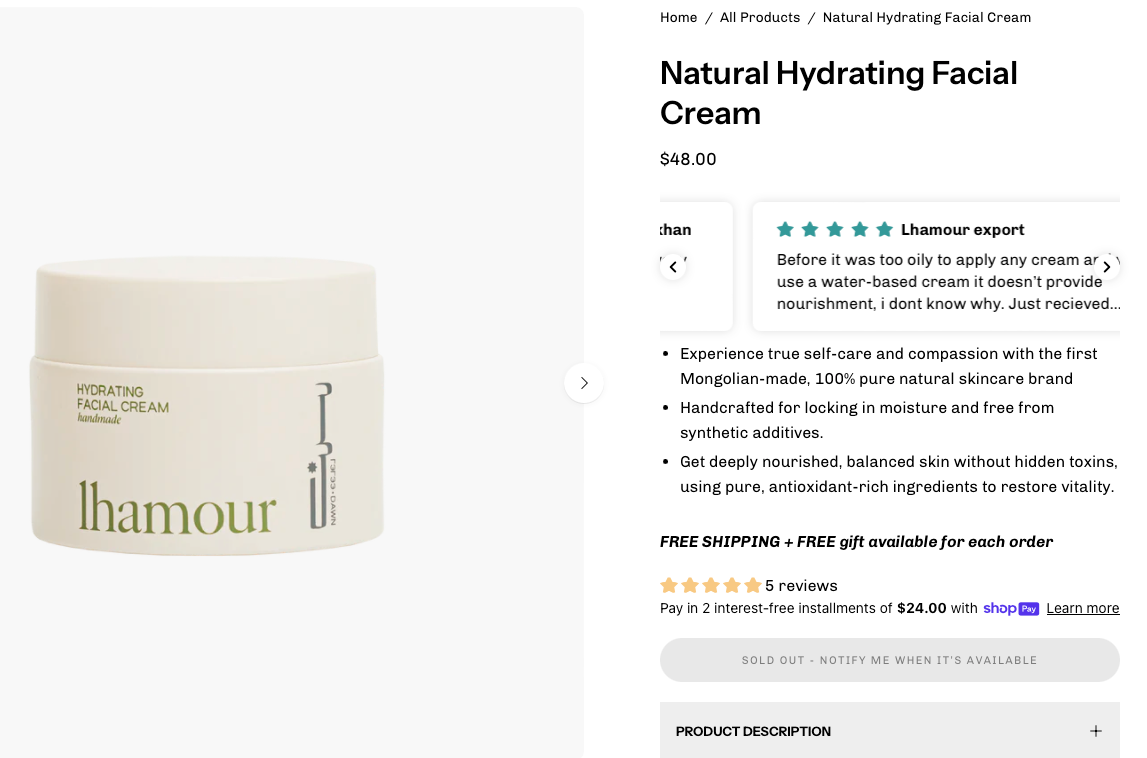The image size is (1147, 758).
Task: Click the partially visible previous review card
Action: [x=696, y=266]
